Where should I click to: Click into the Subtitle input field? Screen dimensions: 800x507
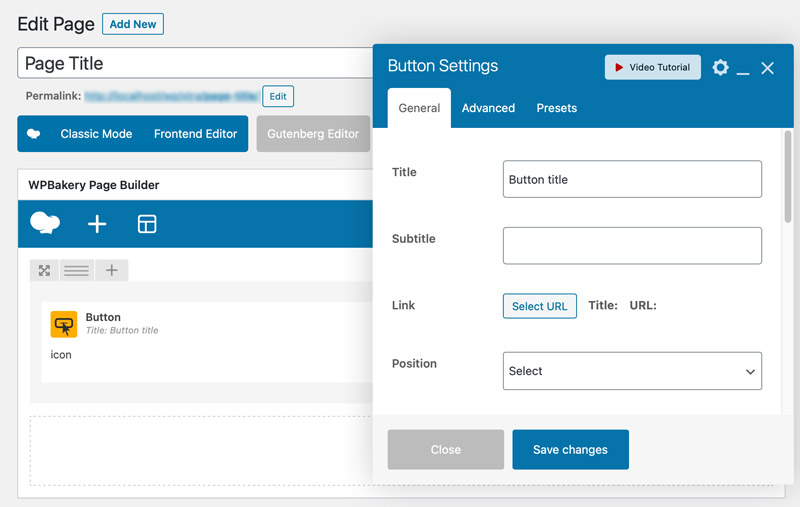click(632, 246)
